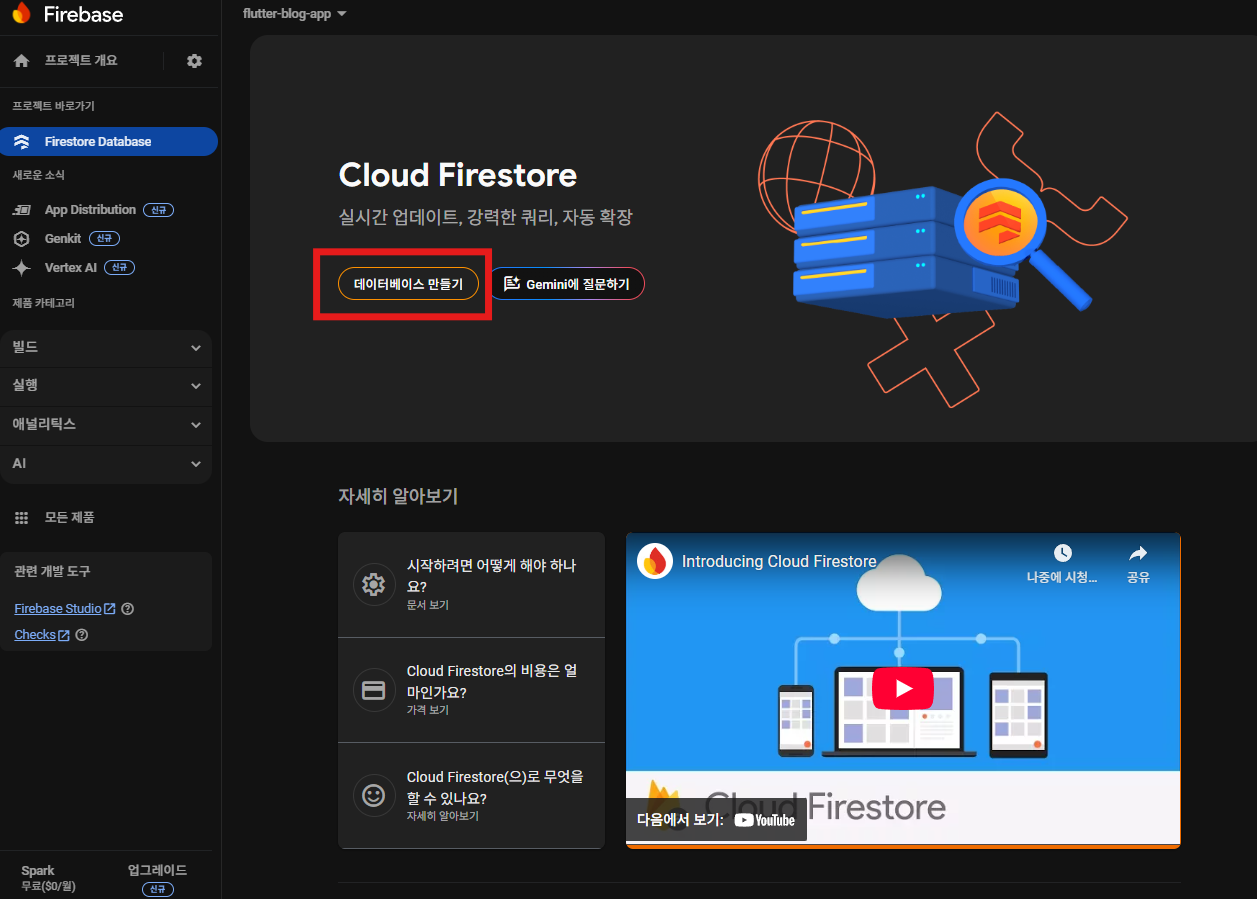Click 자세히 알아보기 link in card
Screen dimensions: 1257x899
pyautogui.click(x=443, y=816)
